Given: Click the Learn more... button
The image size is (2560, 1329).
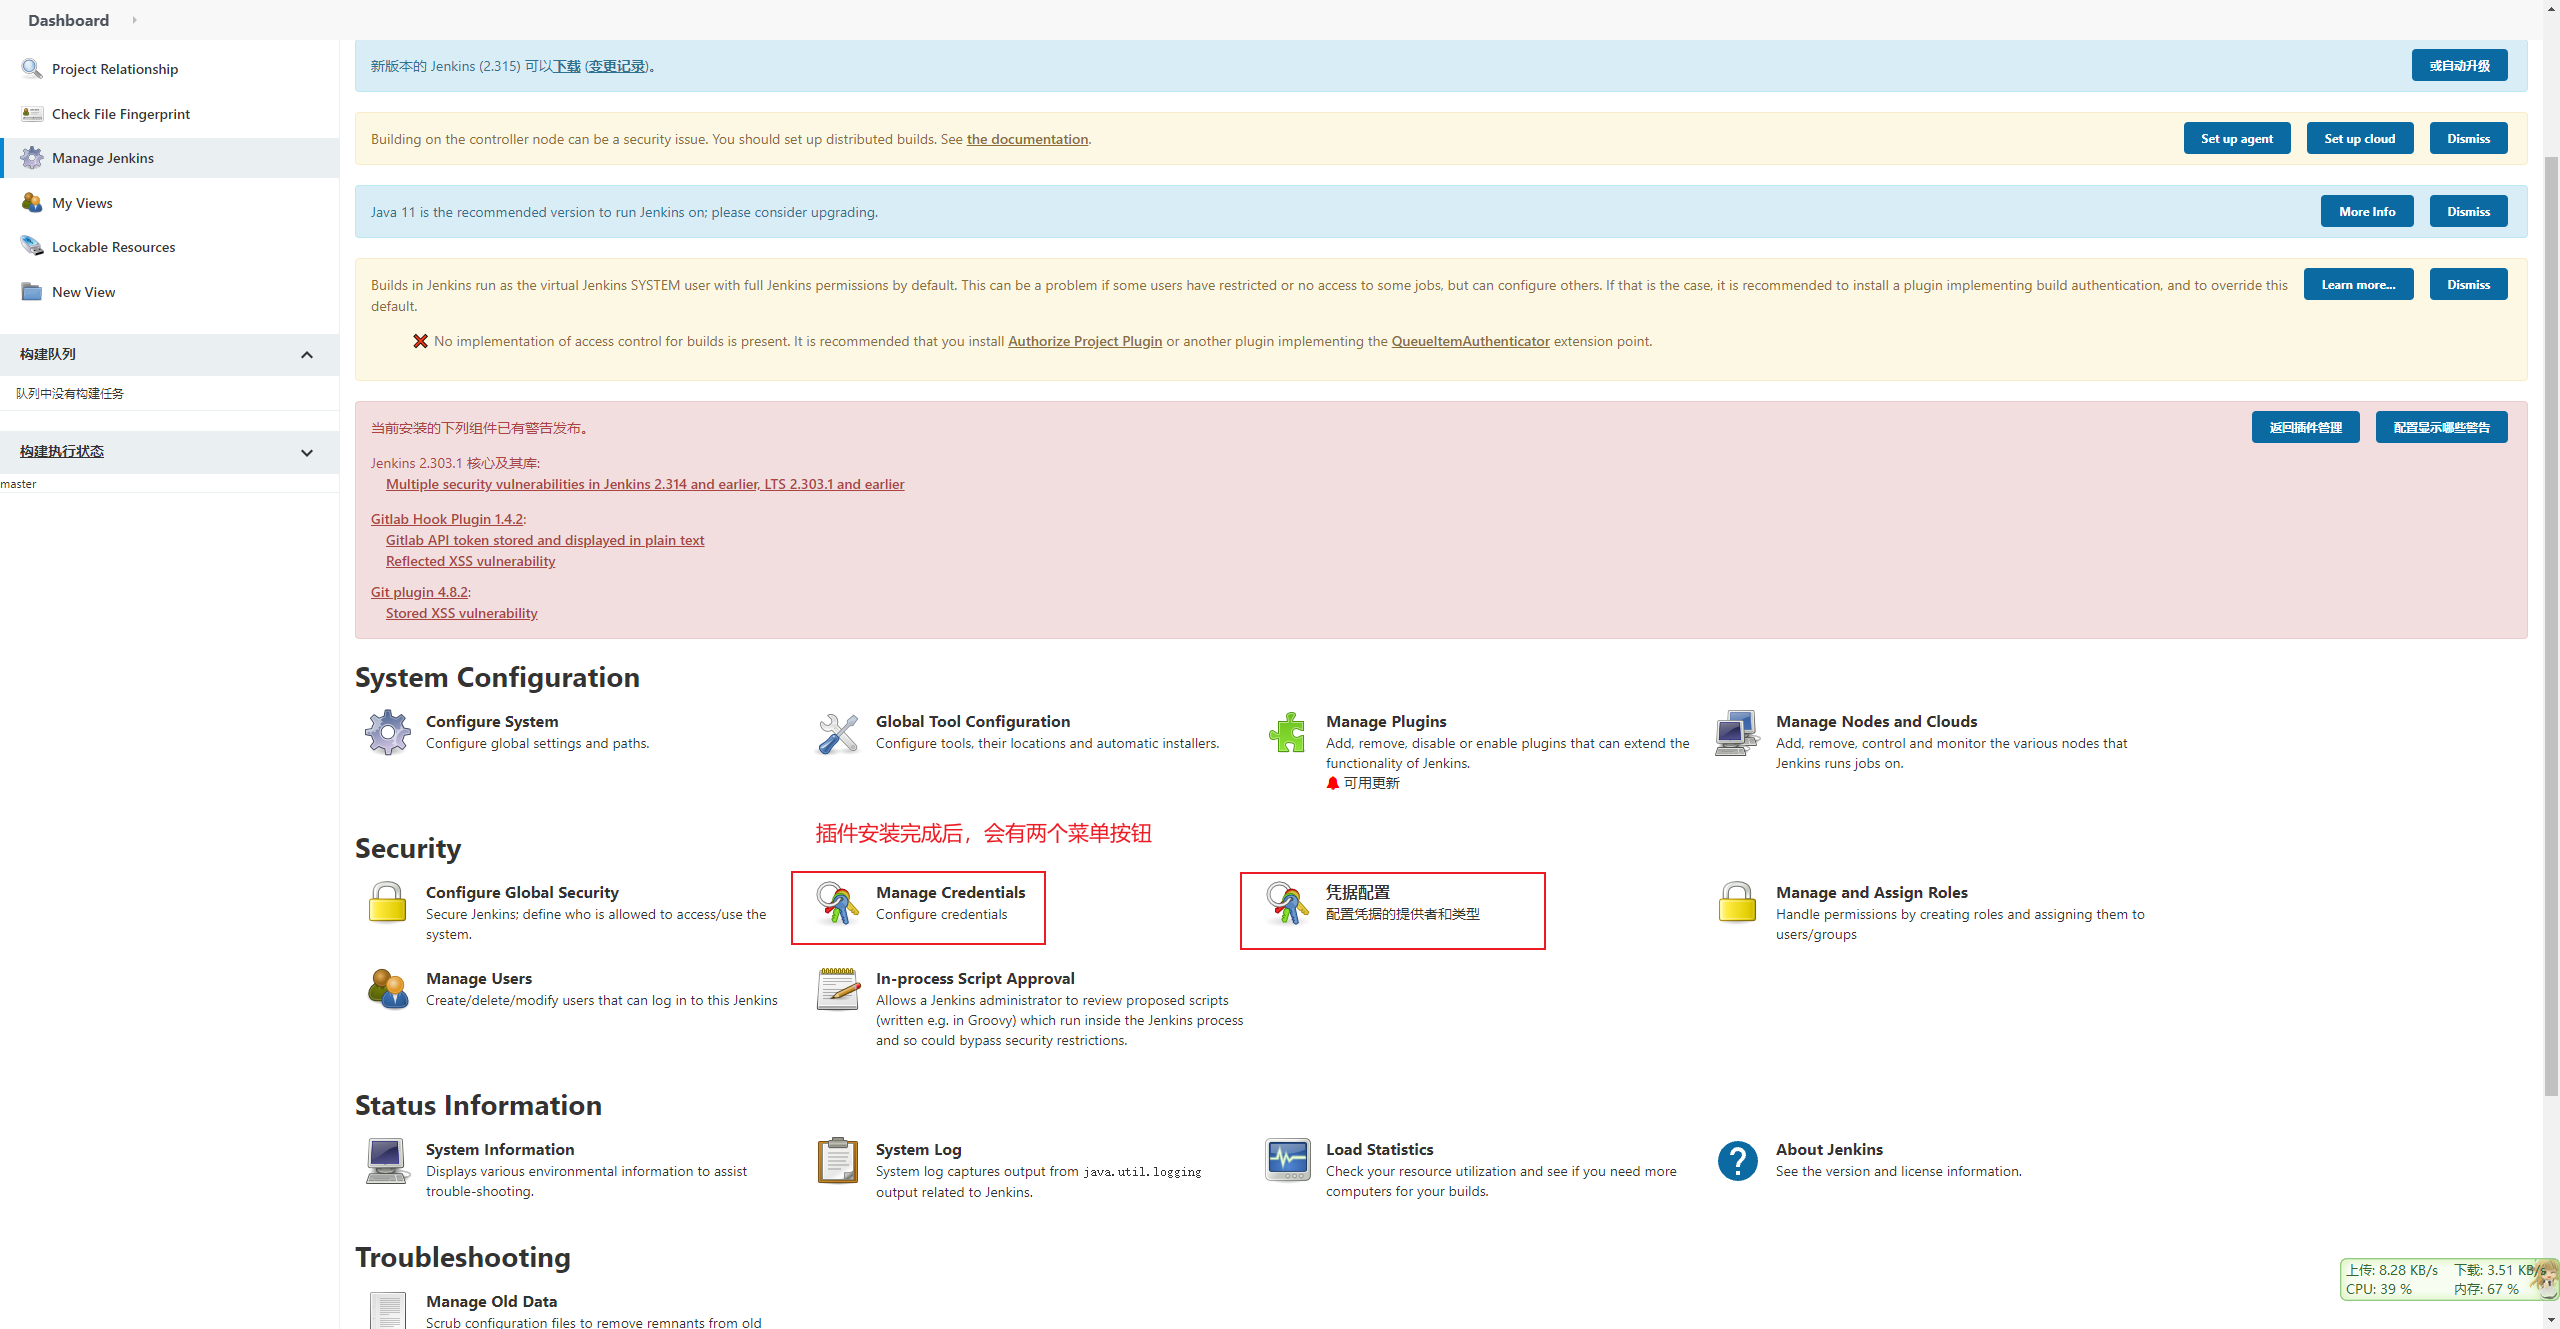Looking at the screenshot, I should tap(2359, 285).
